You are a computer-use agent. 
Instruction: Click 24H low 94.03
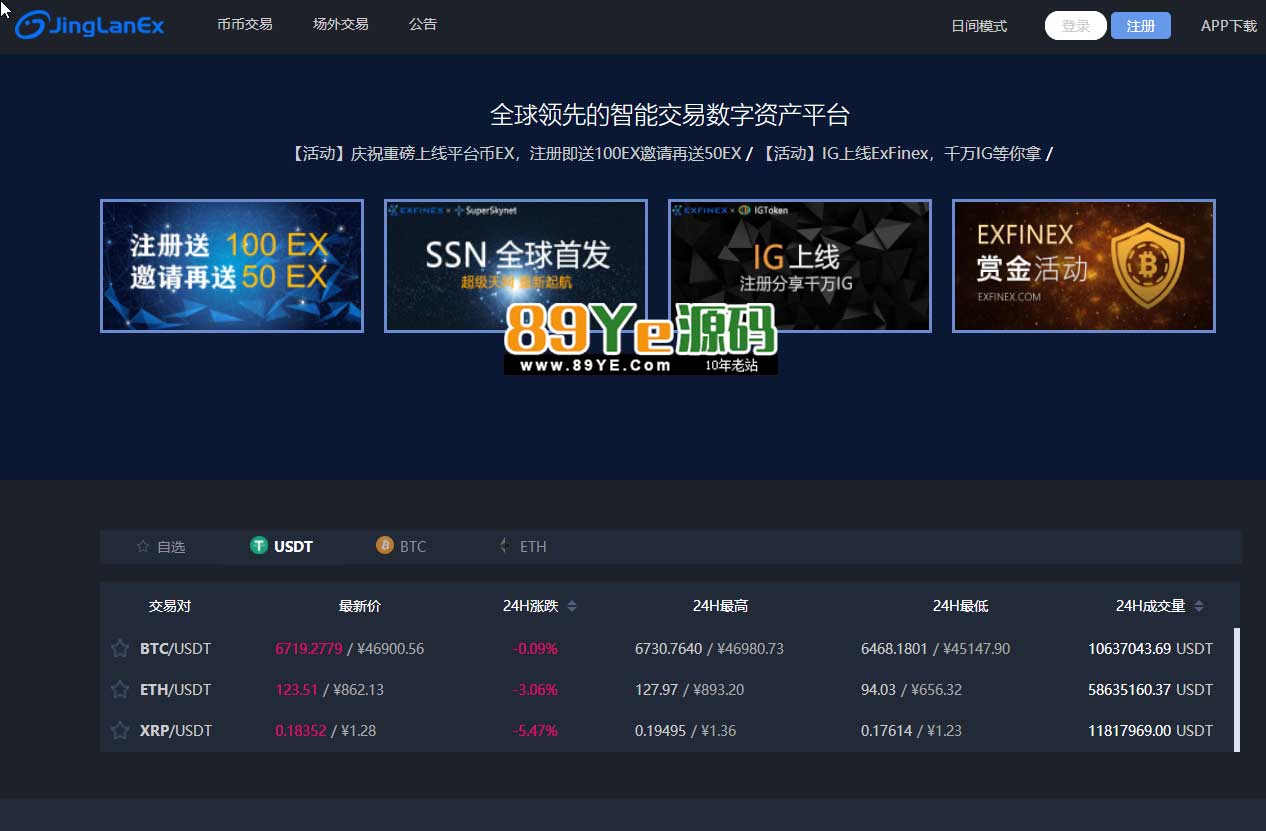pos(878,690)
